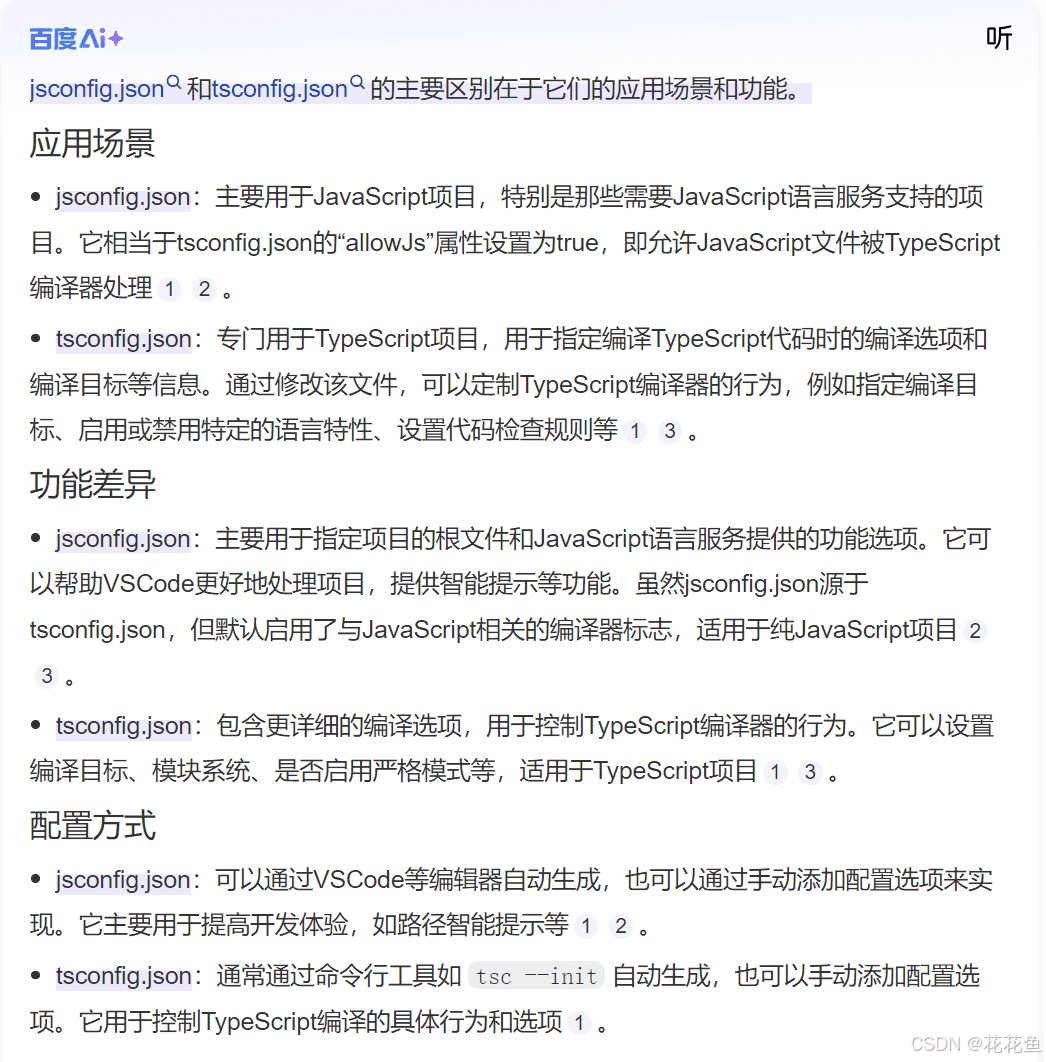The height and width of the screenshot is (1062, 1046).
Task: Open citation 3 after 适用于TypeScript项目
Action: point(810,771)
